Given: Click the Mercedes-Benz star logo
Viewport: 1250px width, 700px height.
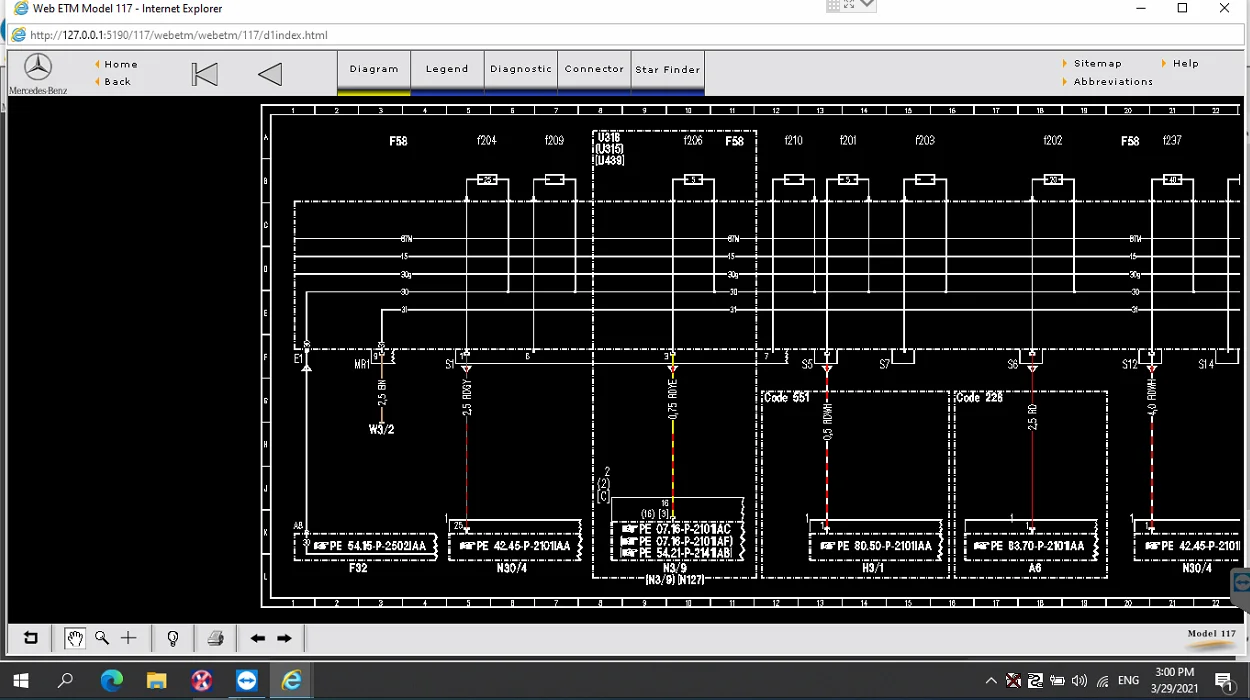Looking at the screenshot, I should pos(38,68).
